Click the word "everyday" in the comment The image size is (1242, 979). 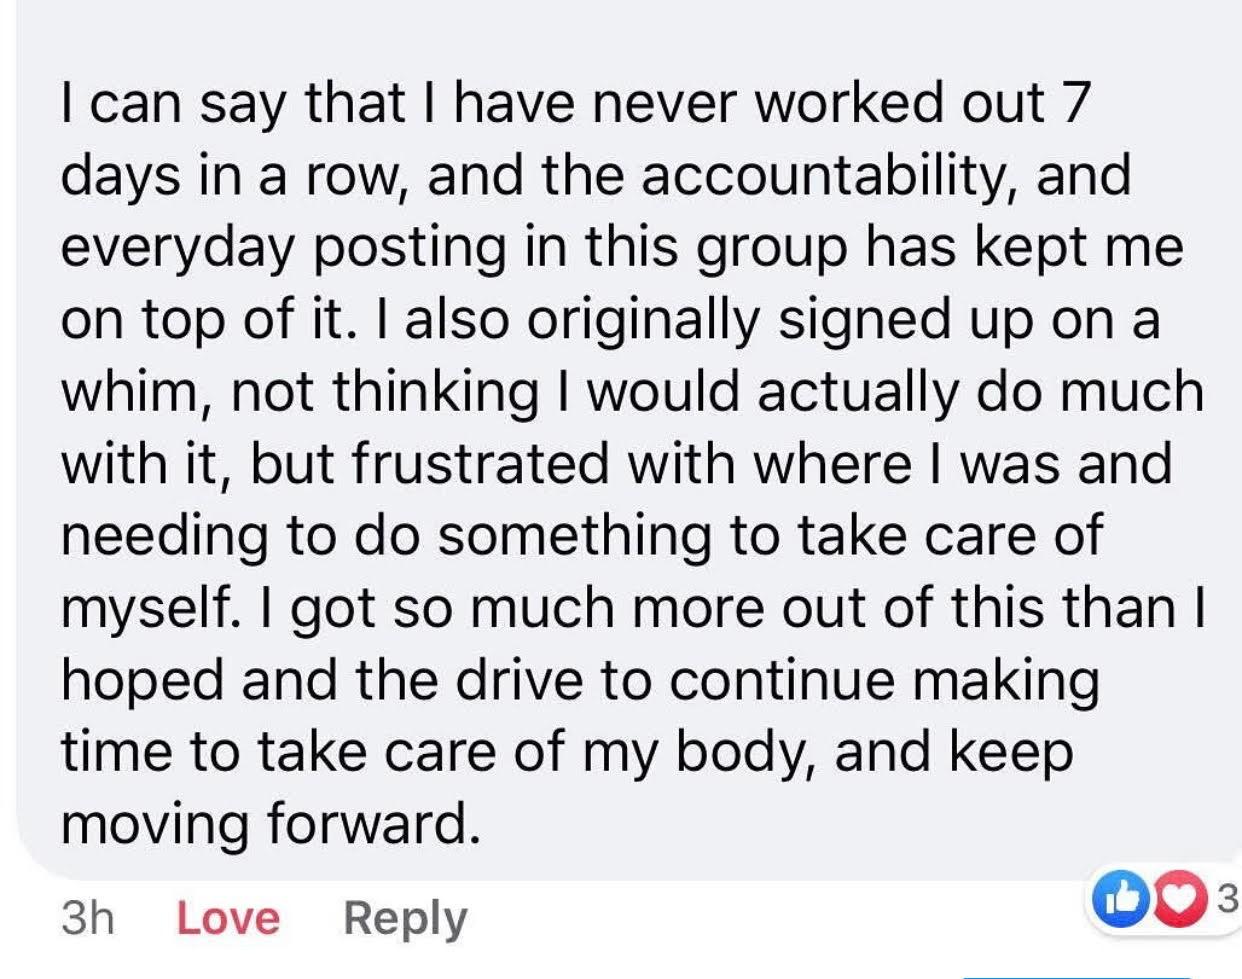tap(178, 247)
